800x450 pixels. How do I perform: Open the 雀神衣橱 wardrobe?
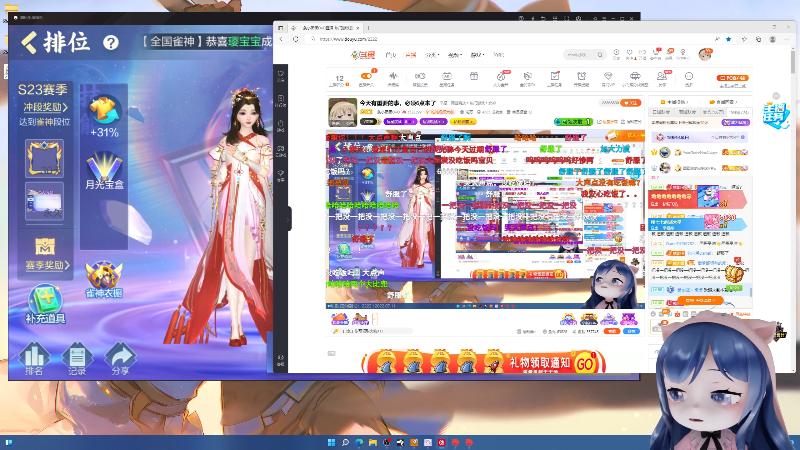tap(104, 280)
